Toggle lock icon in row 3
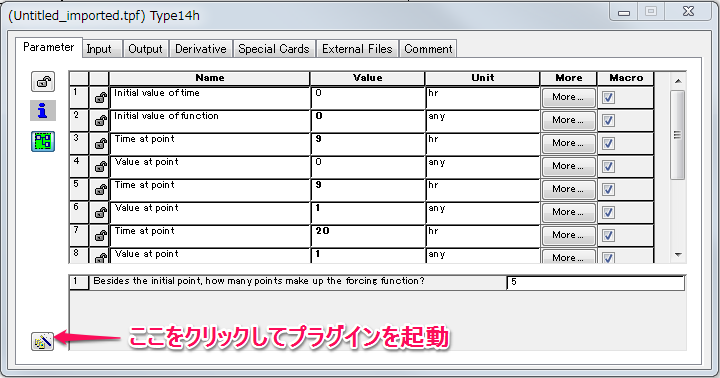 coord(100,144)
